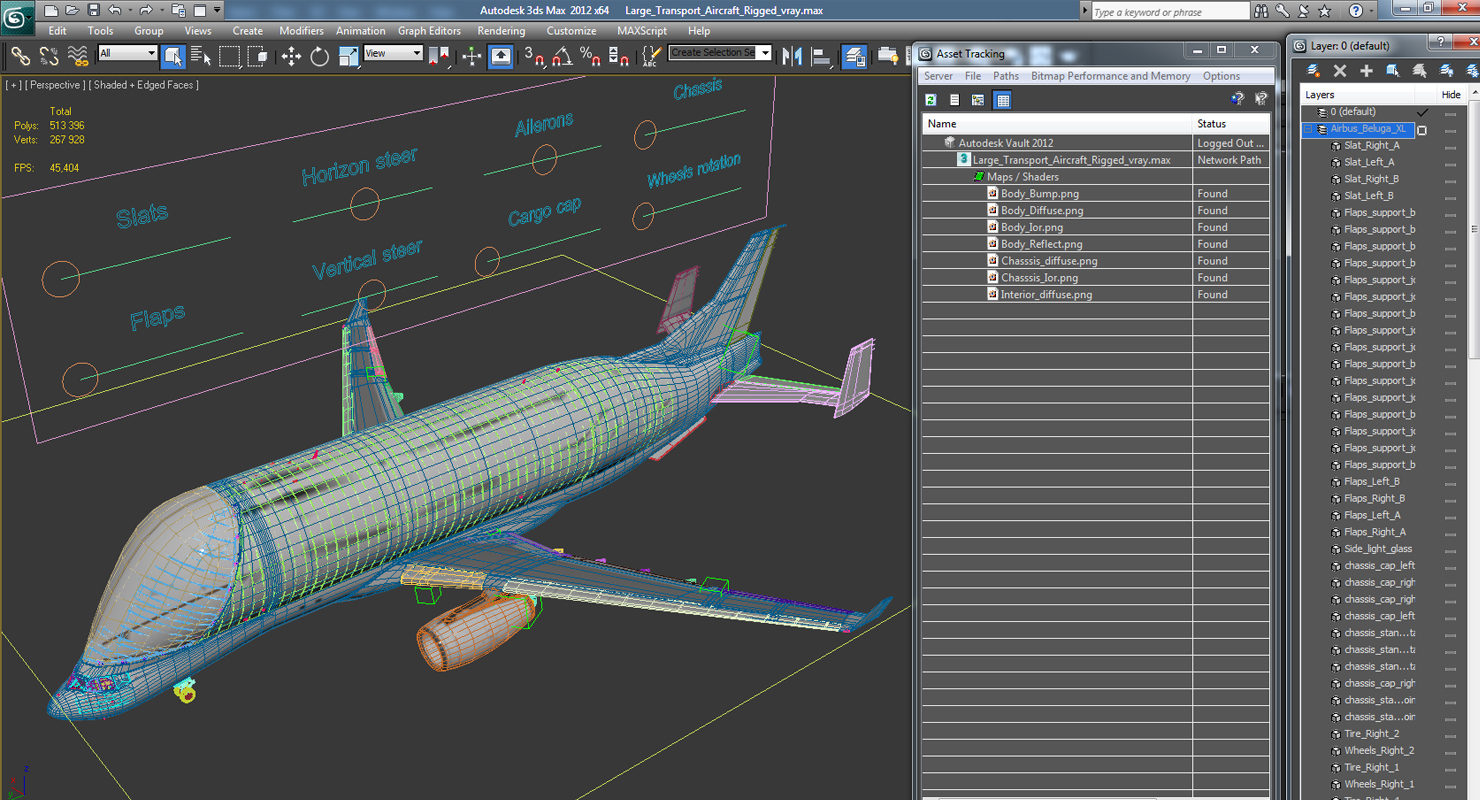Click the Align tool icon
This screenshot has width=1480, height=800.
pos(822,56)
